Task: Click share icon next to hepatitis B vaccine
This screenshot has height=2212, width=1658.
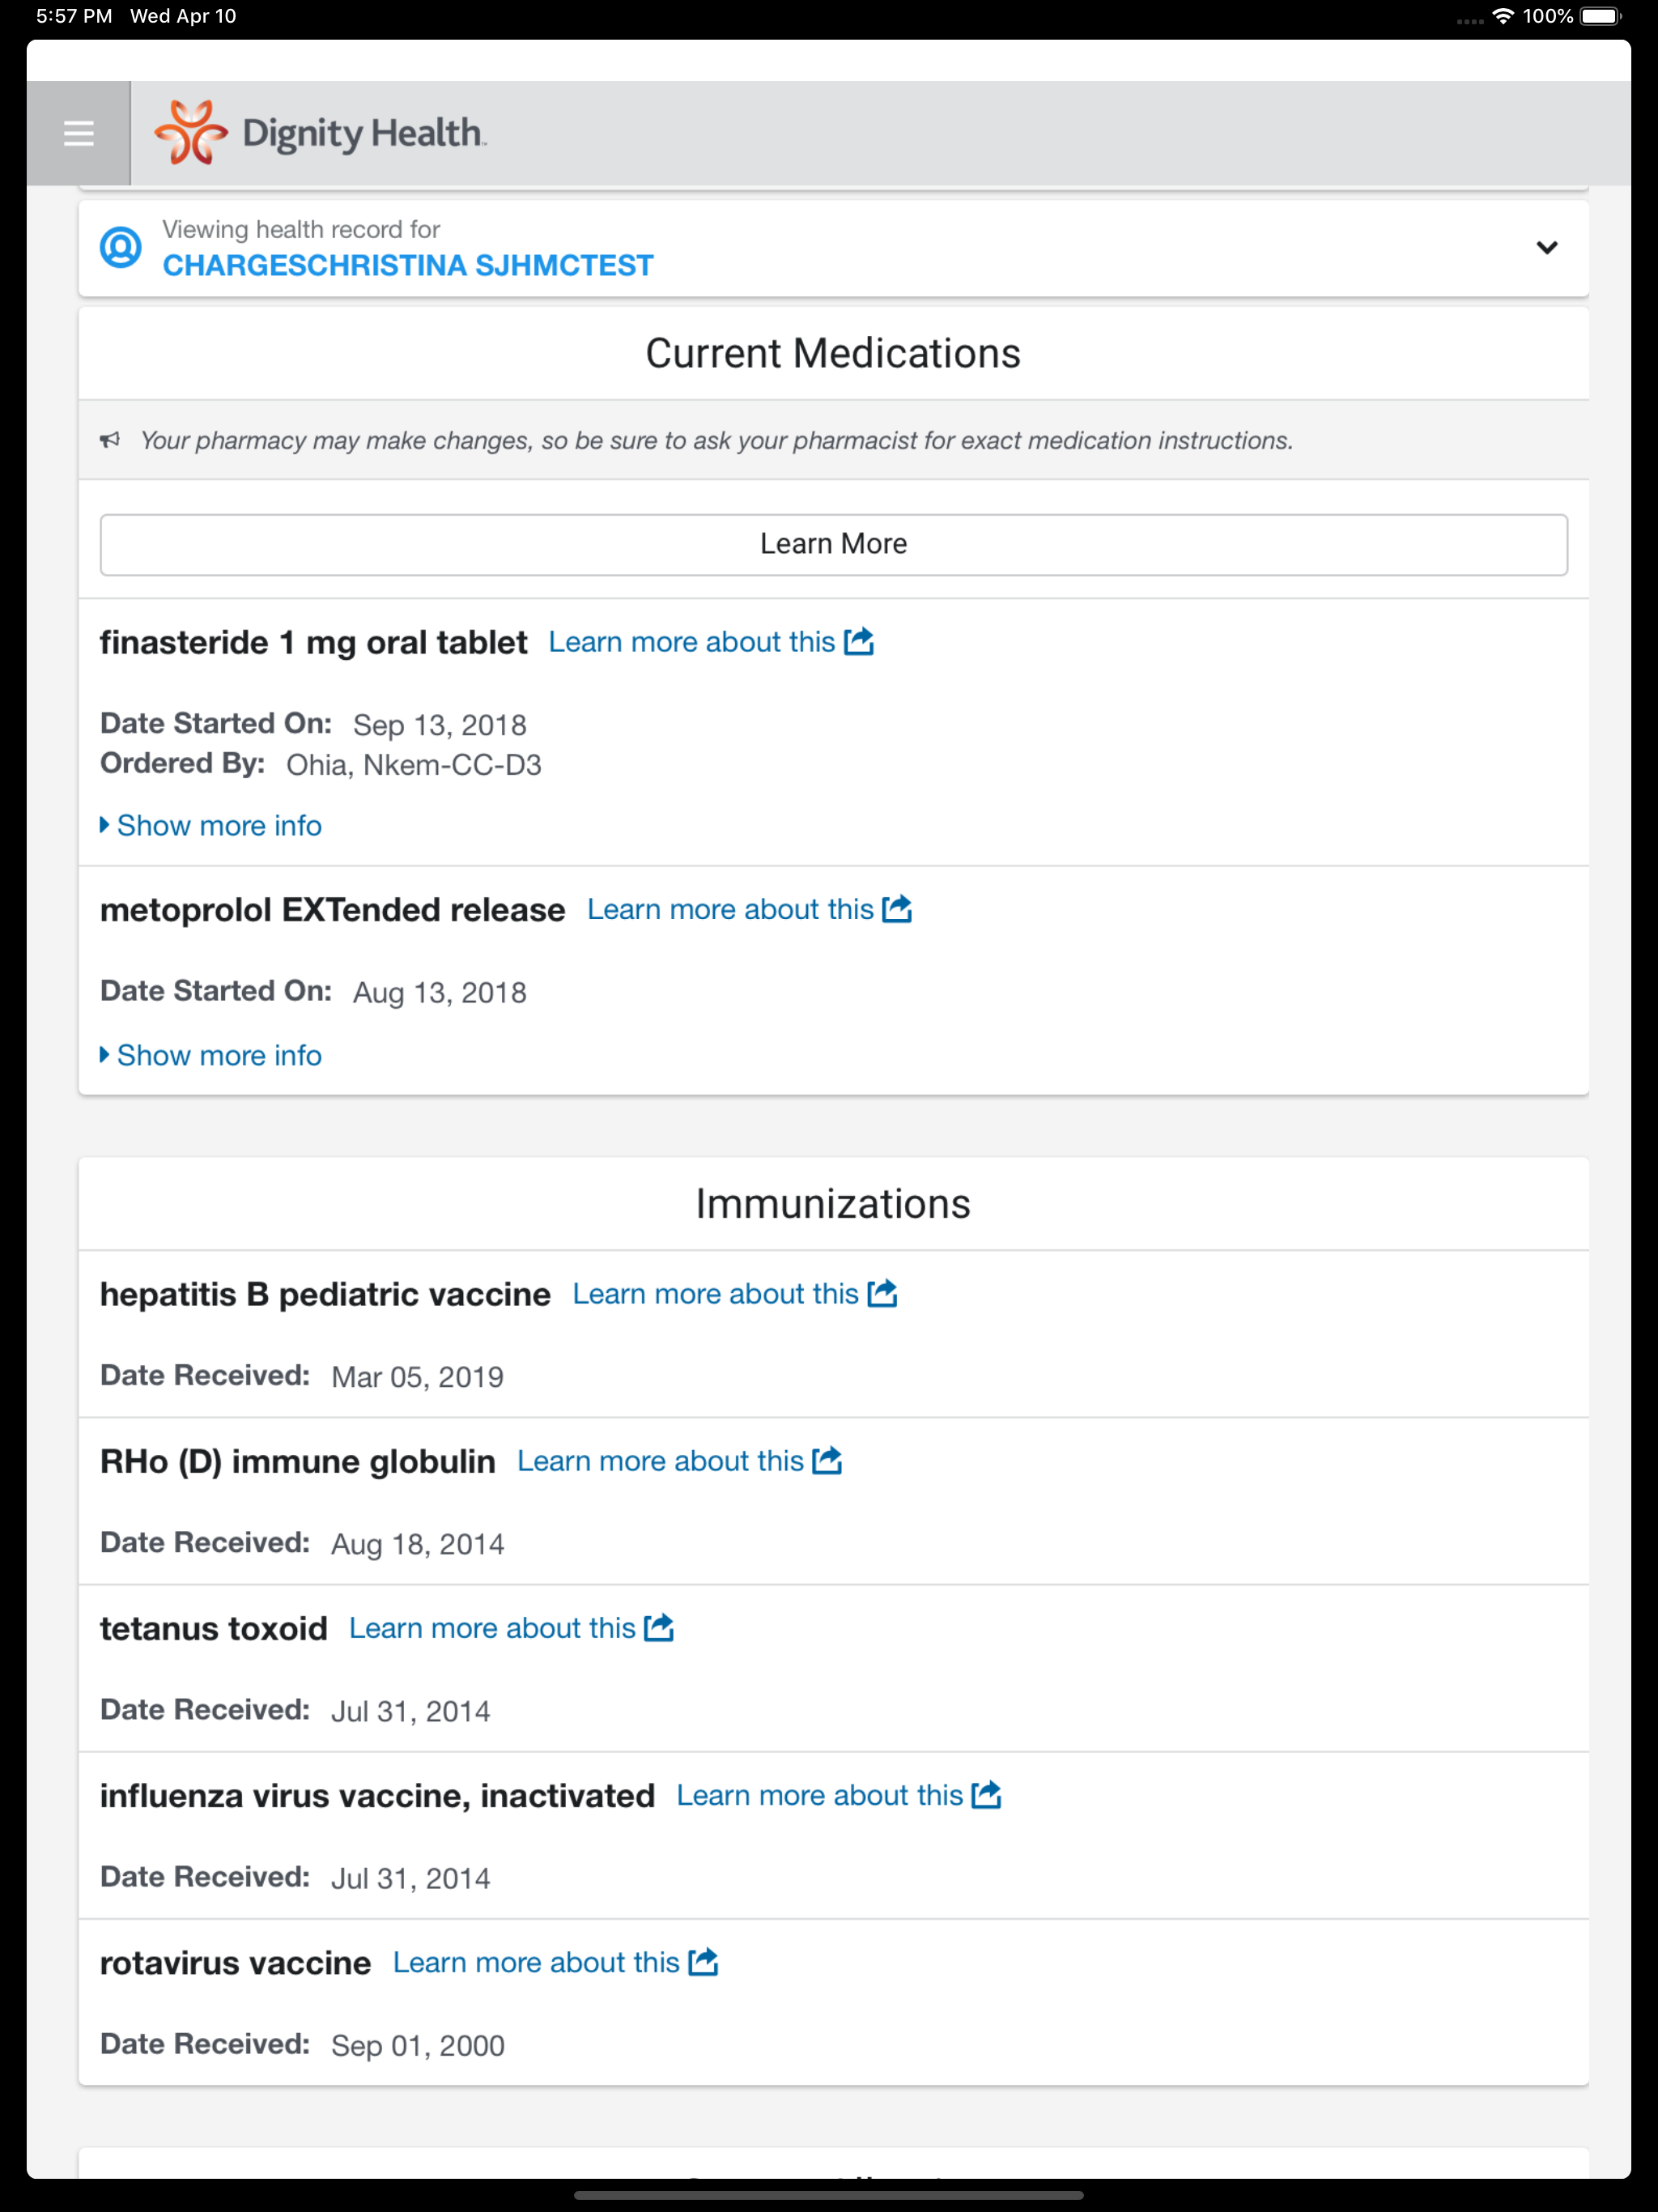Action: point(882,1293)
